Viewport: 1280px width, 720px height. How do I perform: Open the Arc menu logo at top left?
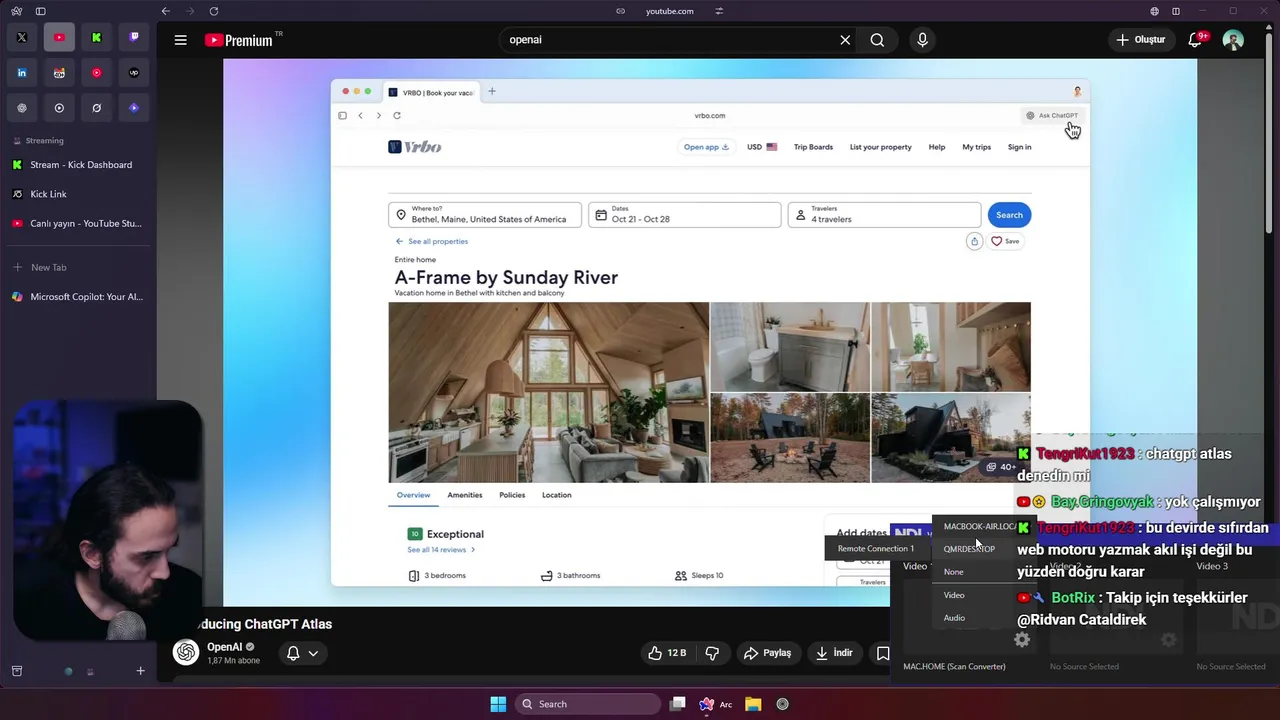[x=17, y=11]
